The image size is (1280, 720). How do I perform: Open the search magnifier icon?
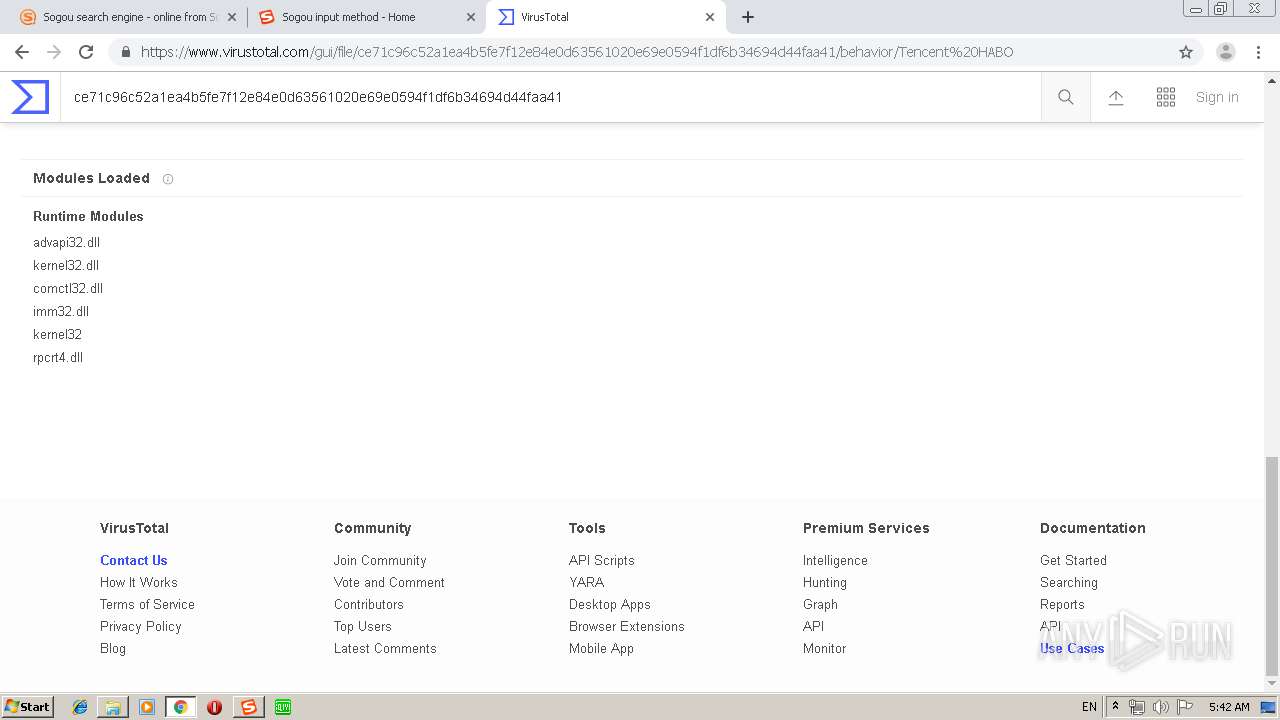[1066, 97]
